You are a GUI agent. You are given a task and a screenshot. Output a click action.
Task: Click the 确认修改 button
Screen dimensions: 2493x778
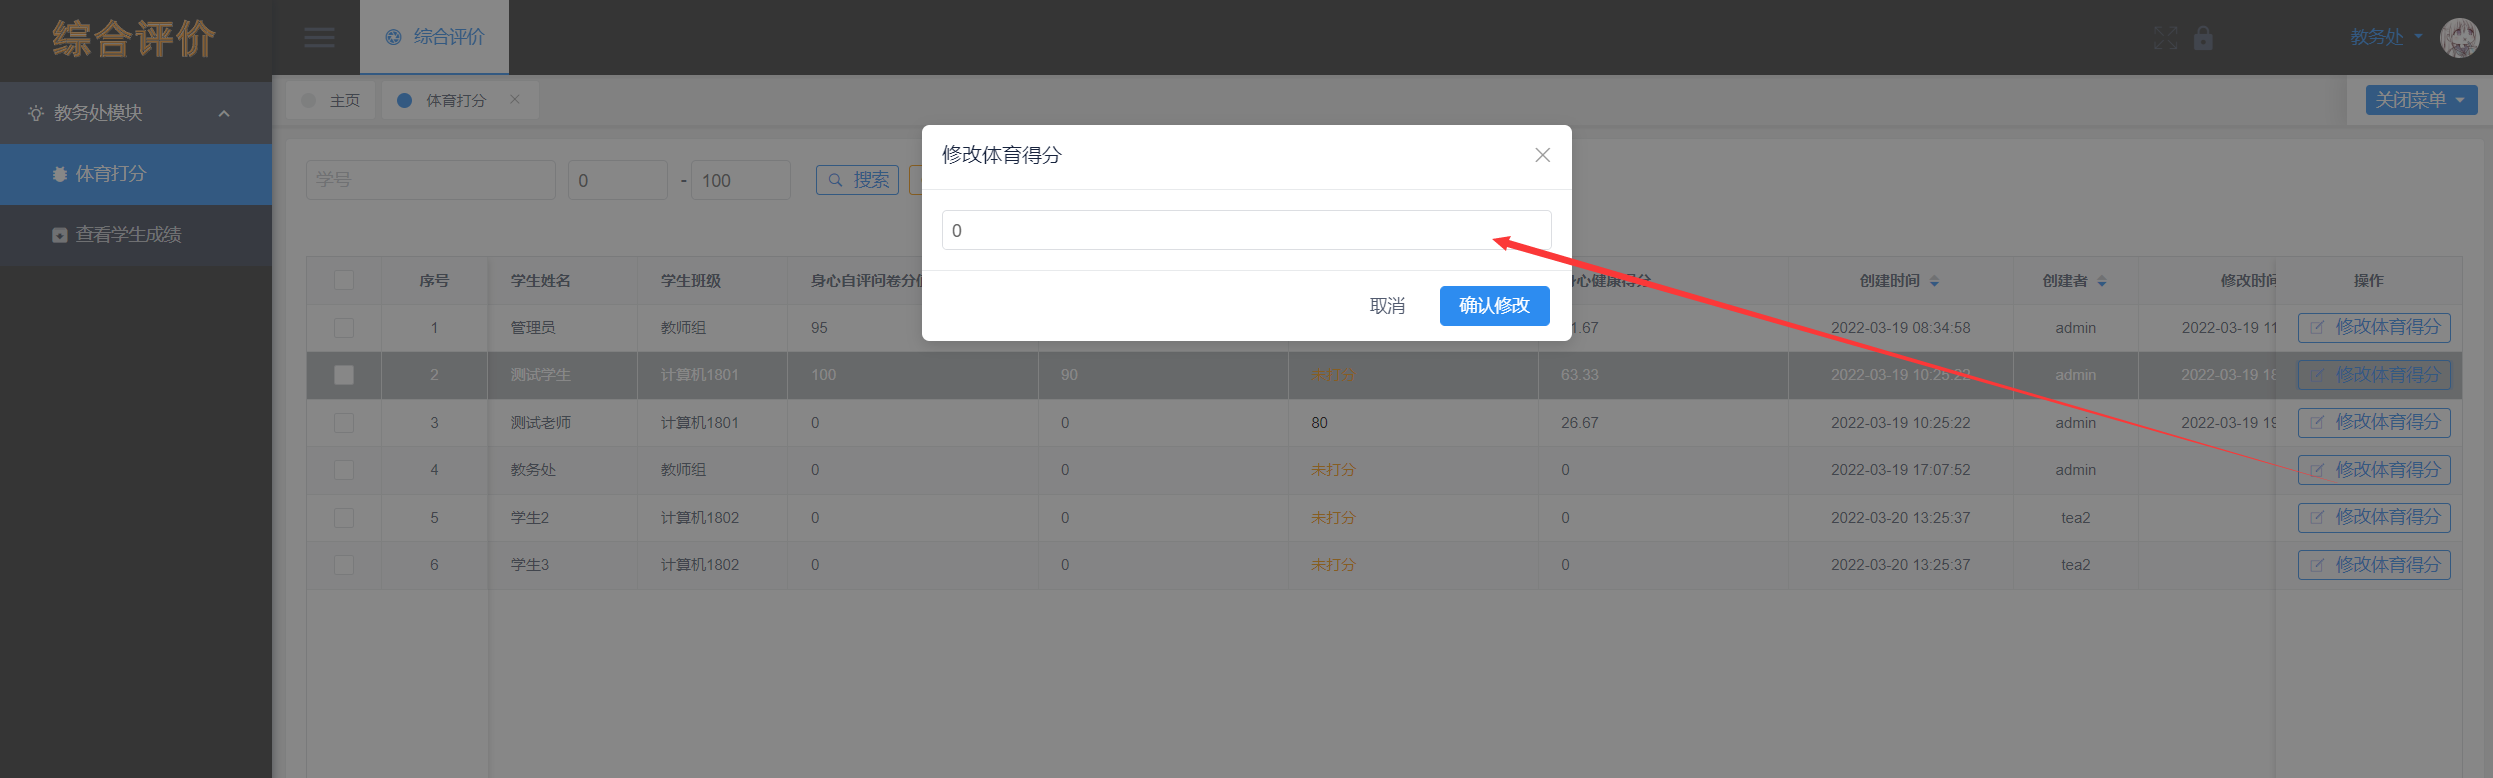[1494, 306]
